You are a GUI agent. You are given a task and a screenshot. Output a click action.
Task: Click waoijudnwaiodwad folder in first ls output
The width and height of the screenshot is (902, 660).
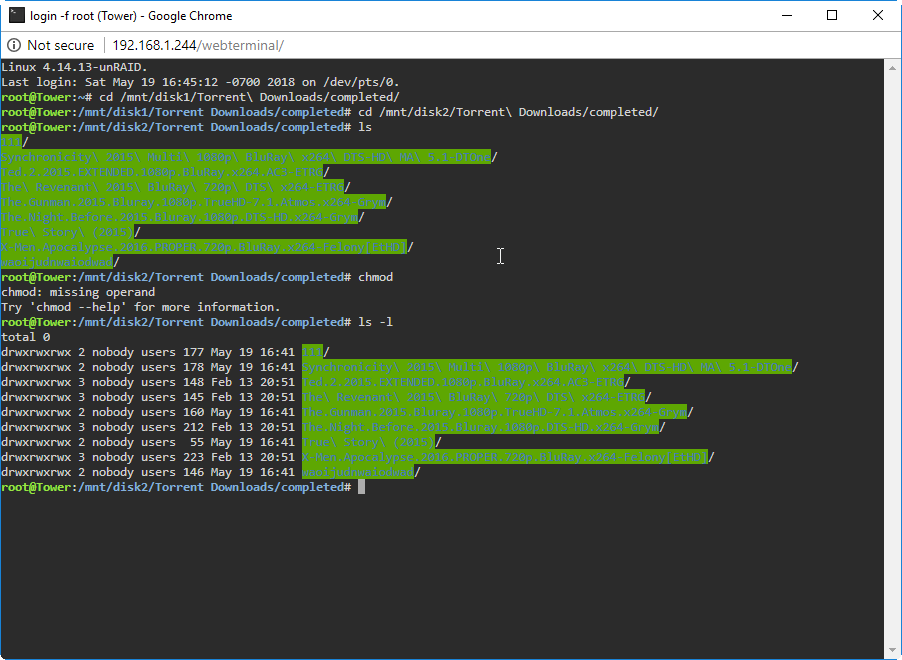(57, 262)
